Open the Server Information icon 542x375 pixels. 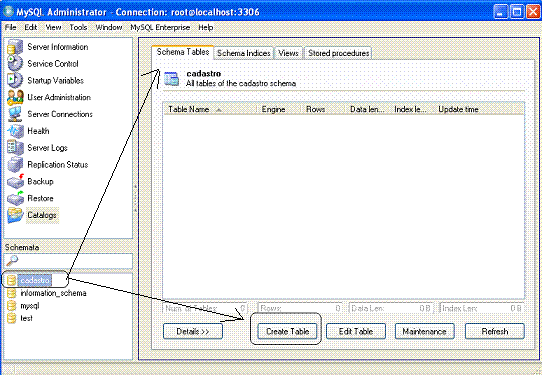(x=15, y=47)
